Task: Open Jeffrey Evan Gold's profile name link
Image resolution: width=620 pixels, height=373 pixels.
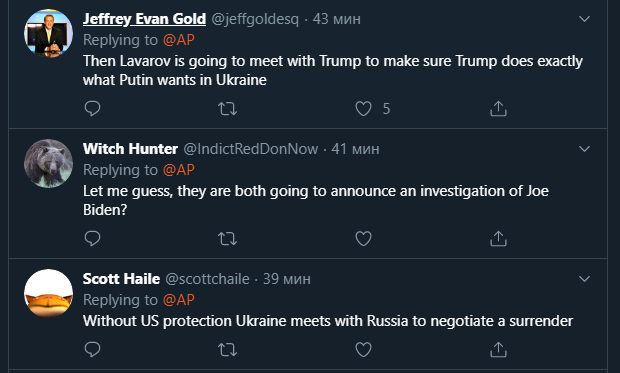Action: pos(144,19)
